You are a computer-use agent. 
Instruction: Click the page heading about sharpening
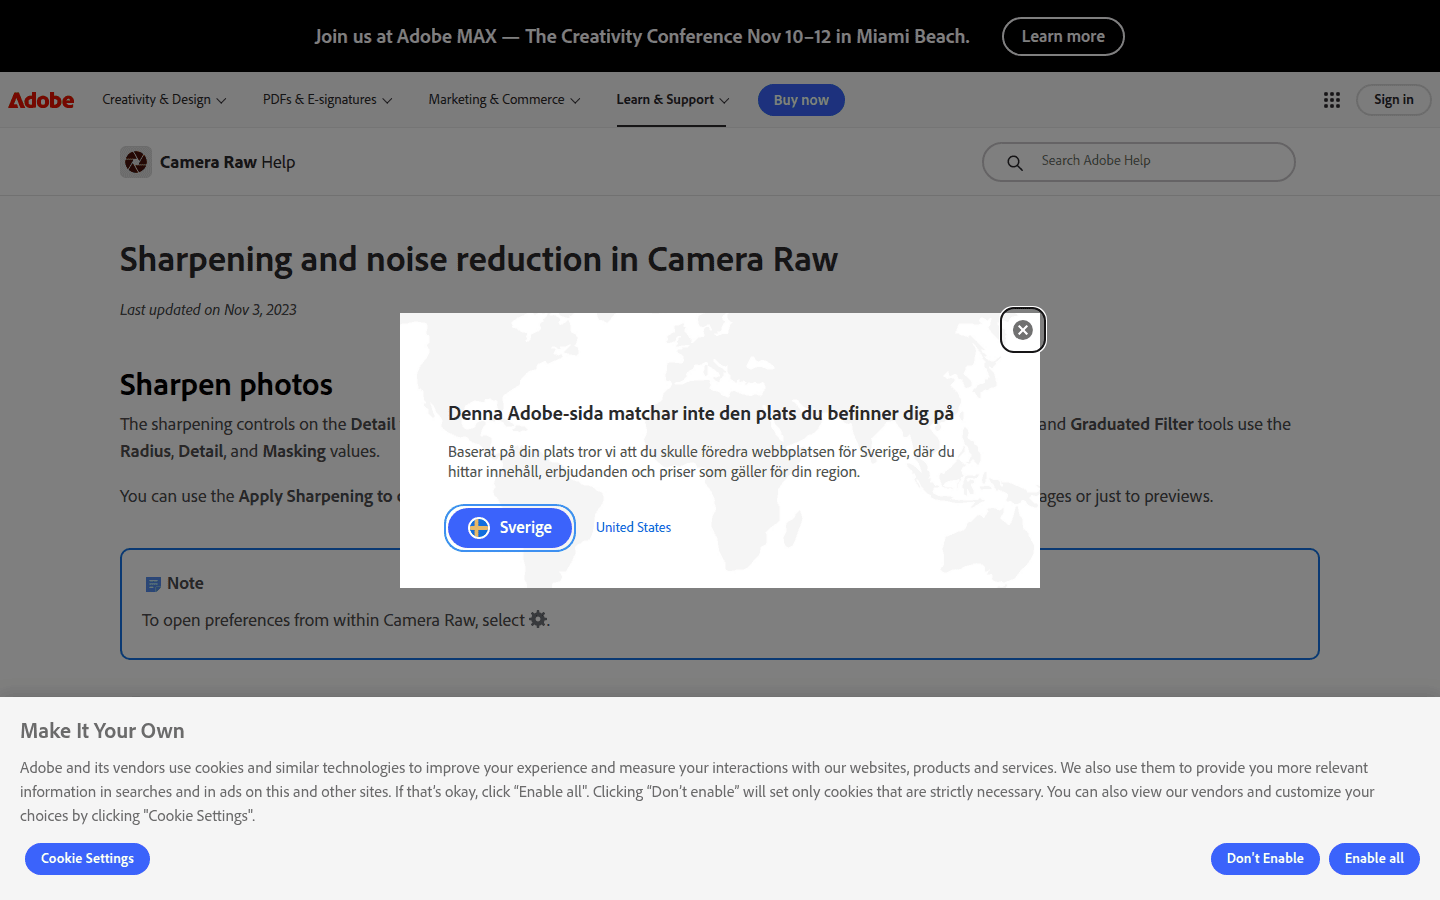[479, 260]
